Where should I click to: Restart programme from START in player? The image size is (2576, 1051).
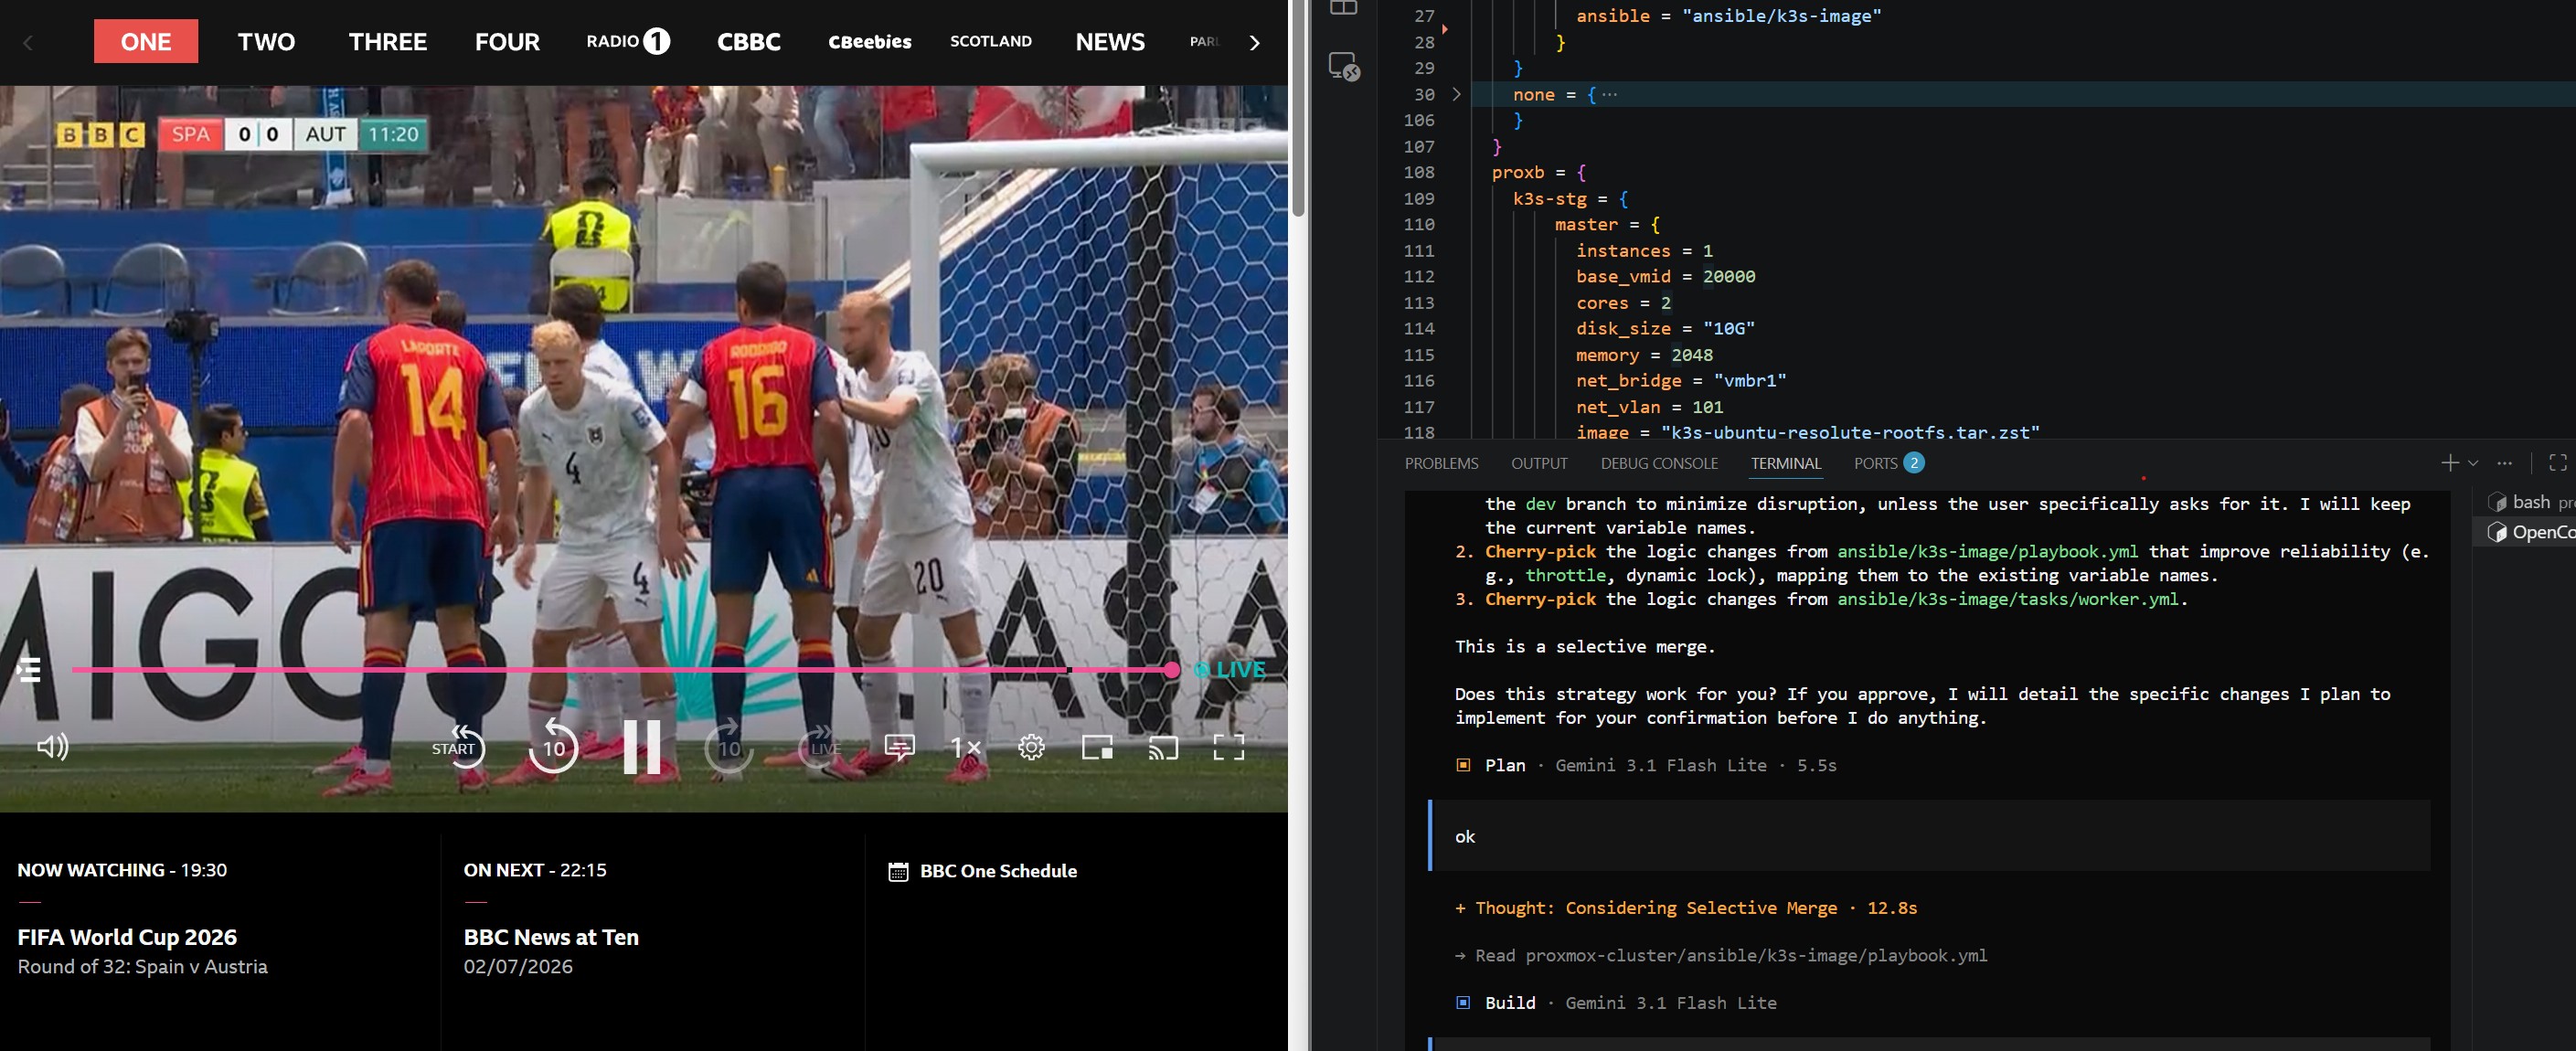coord(458,747)
